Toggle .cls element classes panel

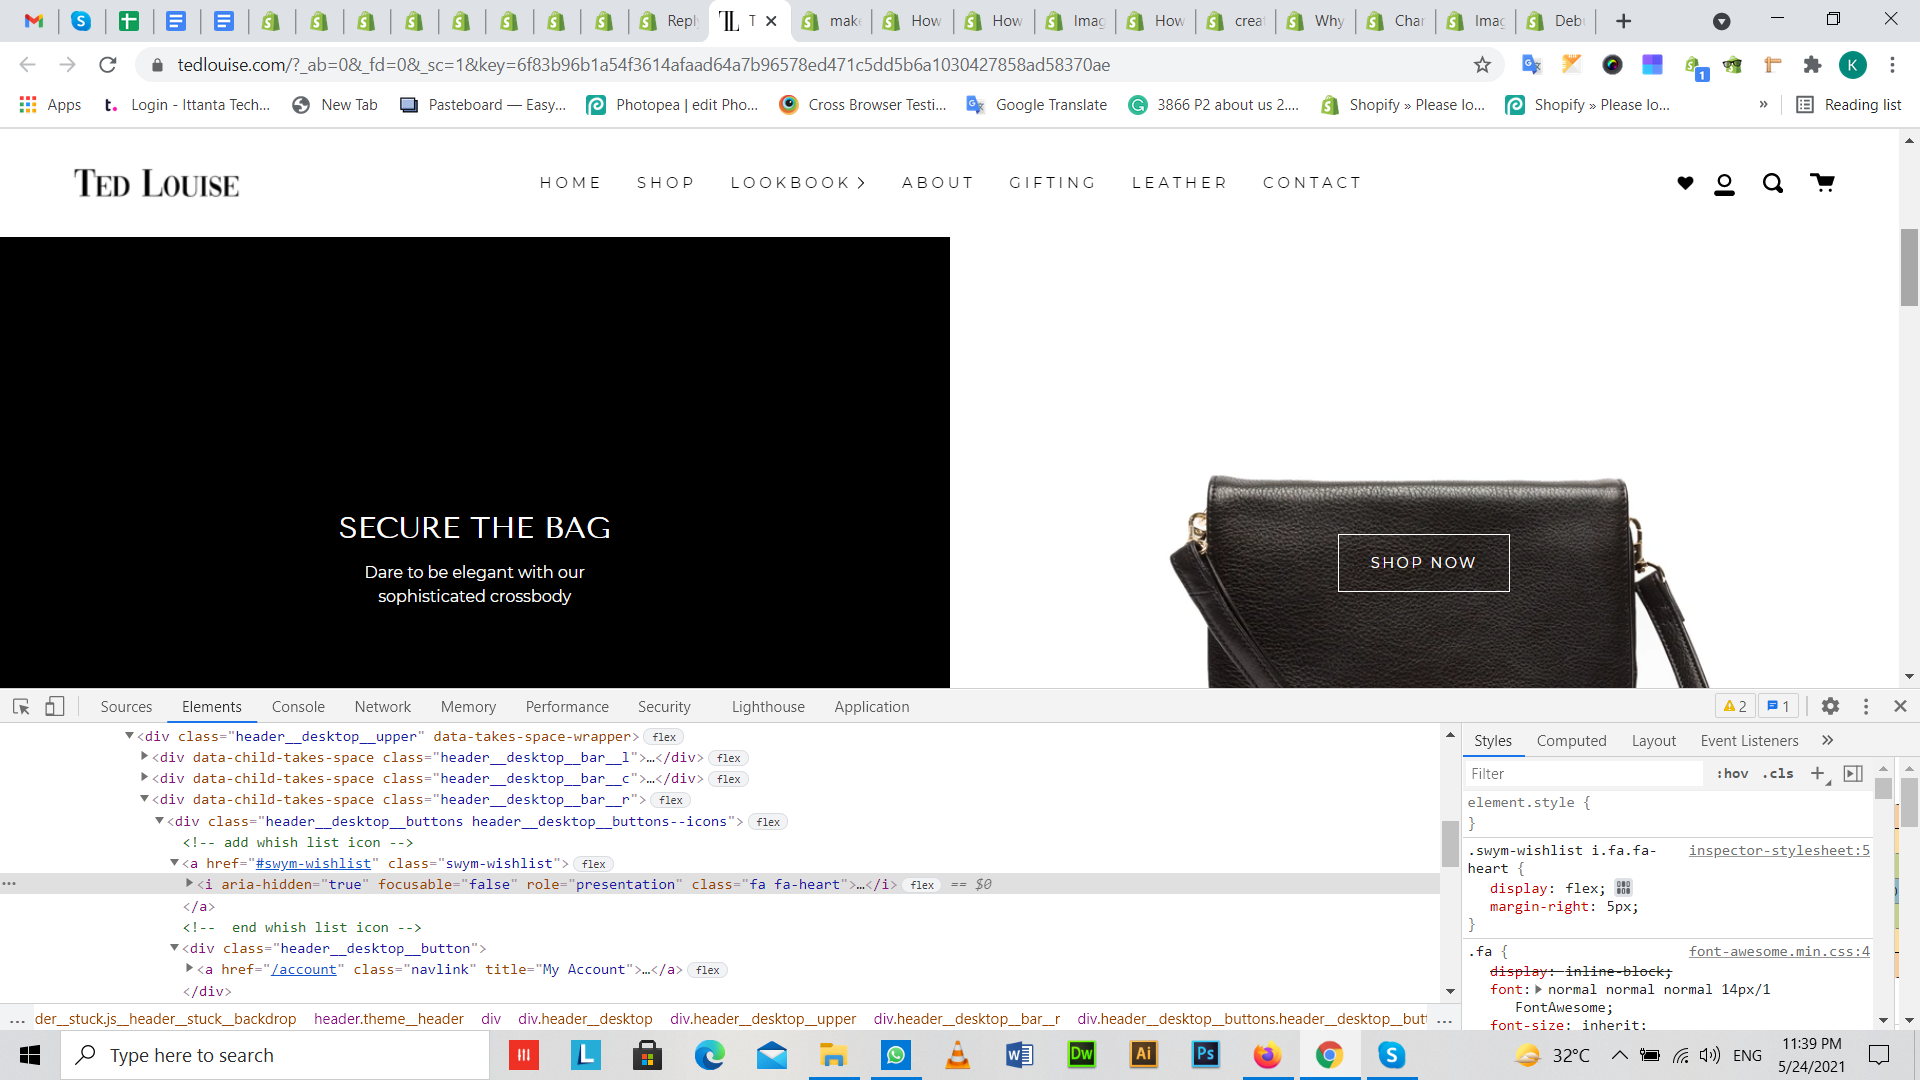(x=1778, y=773)
